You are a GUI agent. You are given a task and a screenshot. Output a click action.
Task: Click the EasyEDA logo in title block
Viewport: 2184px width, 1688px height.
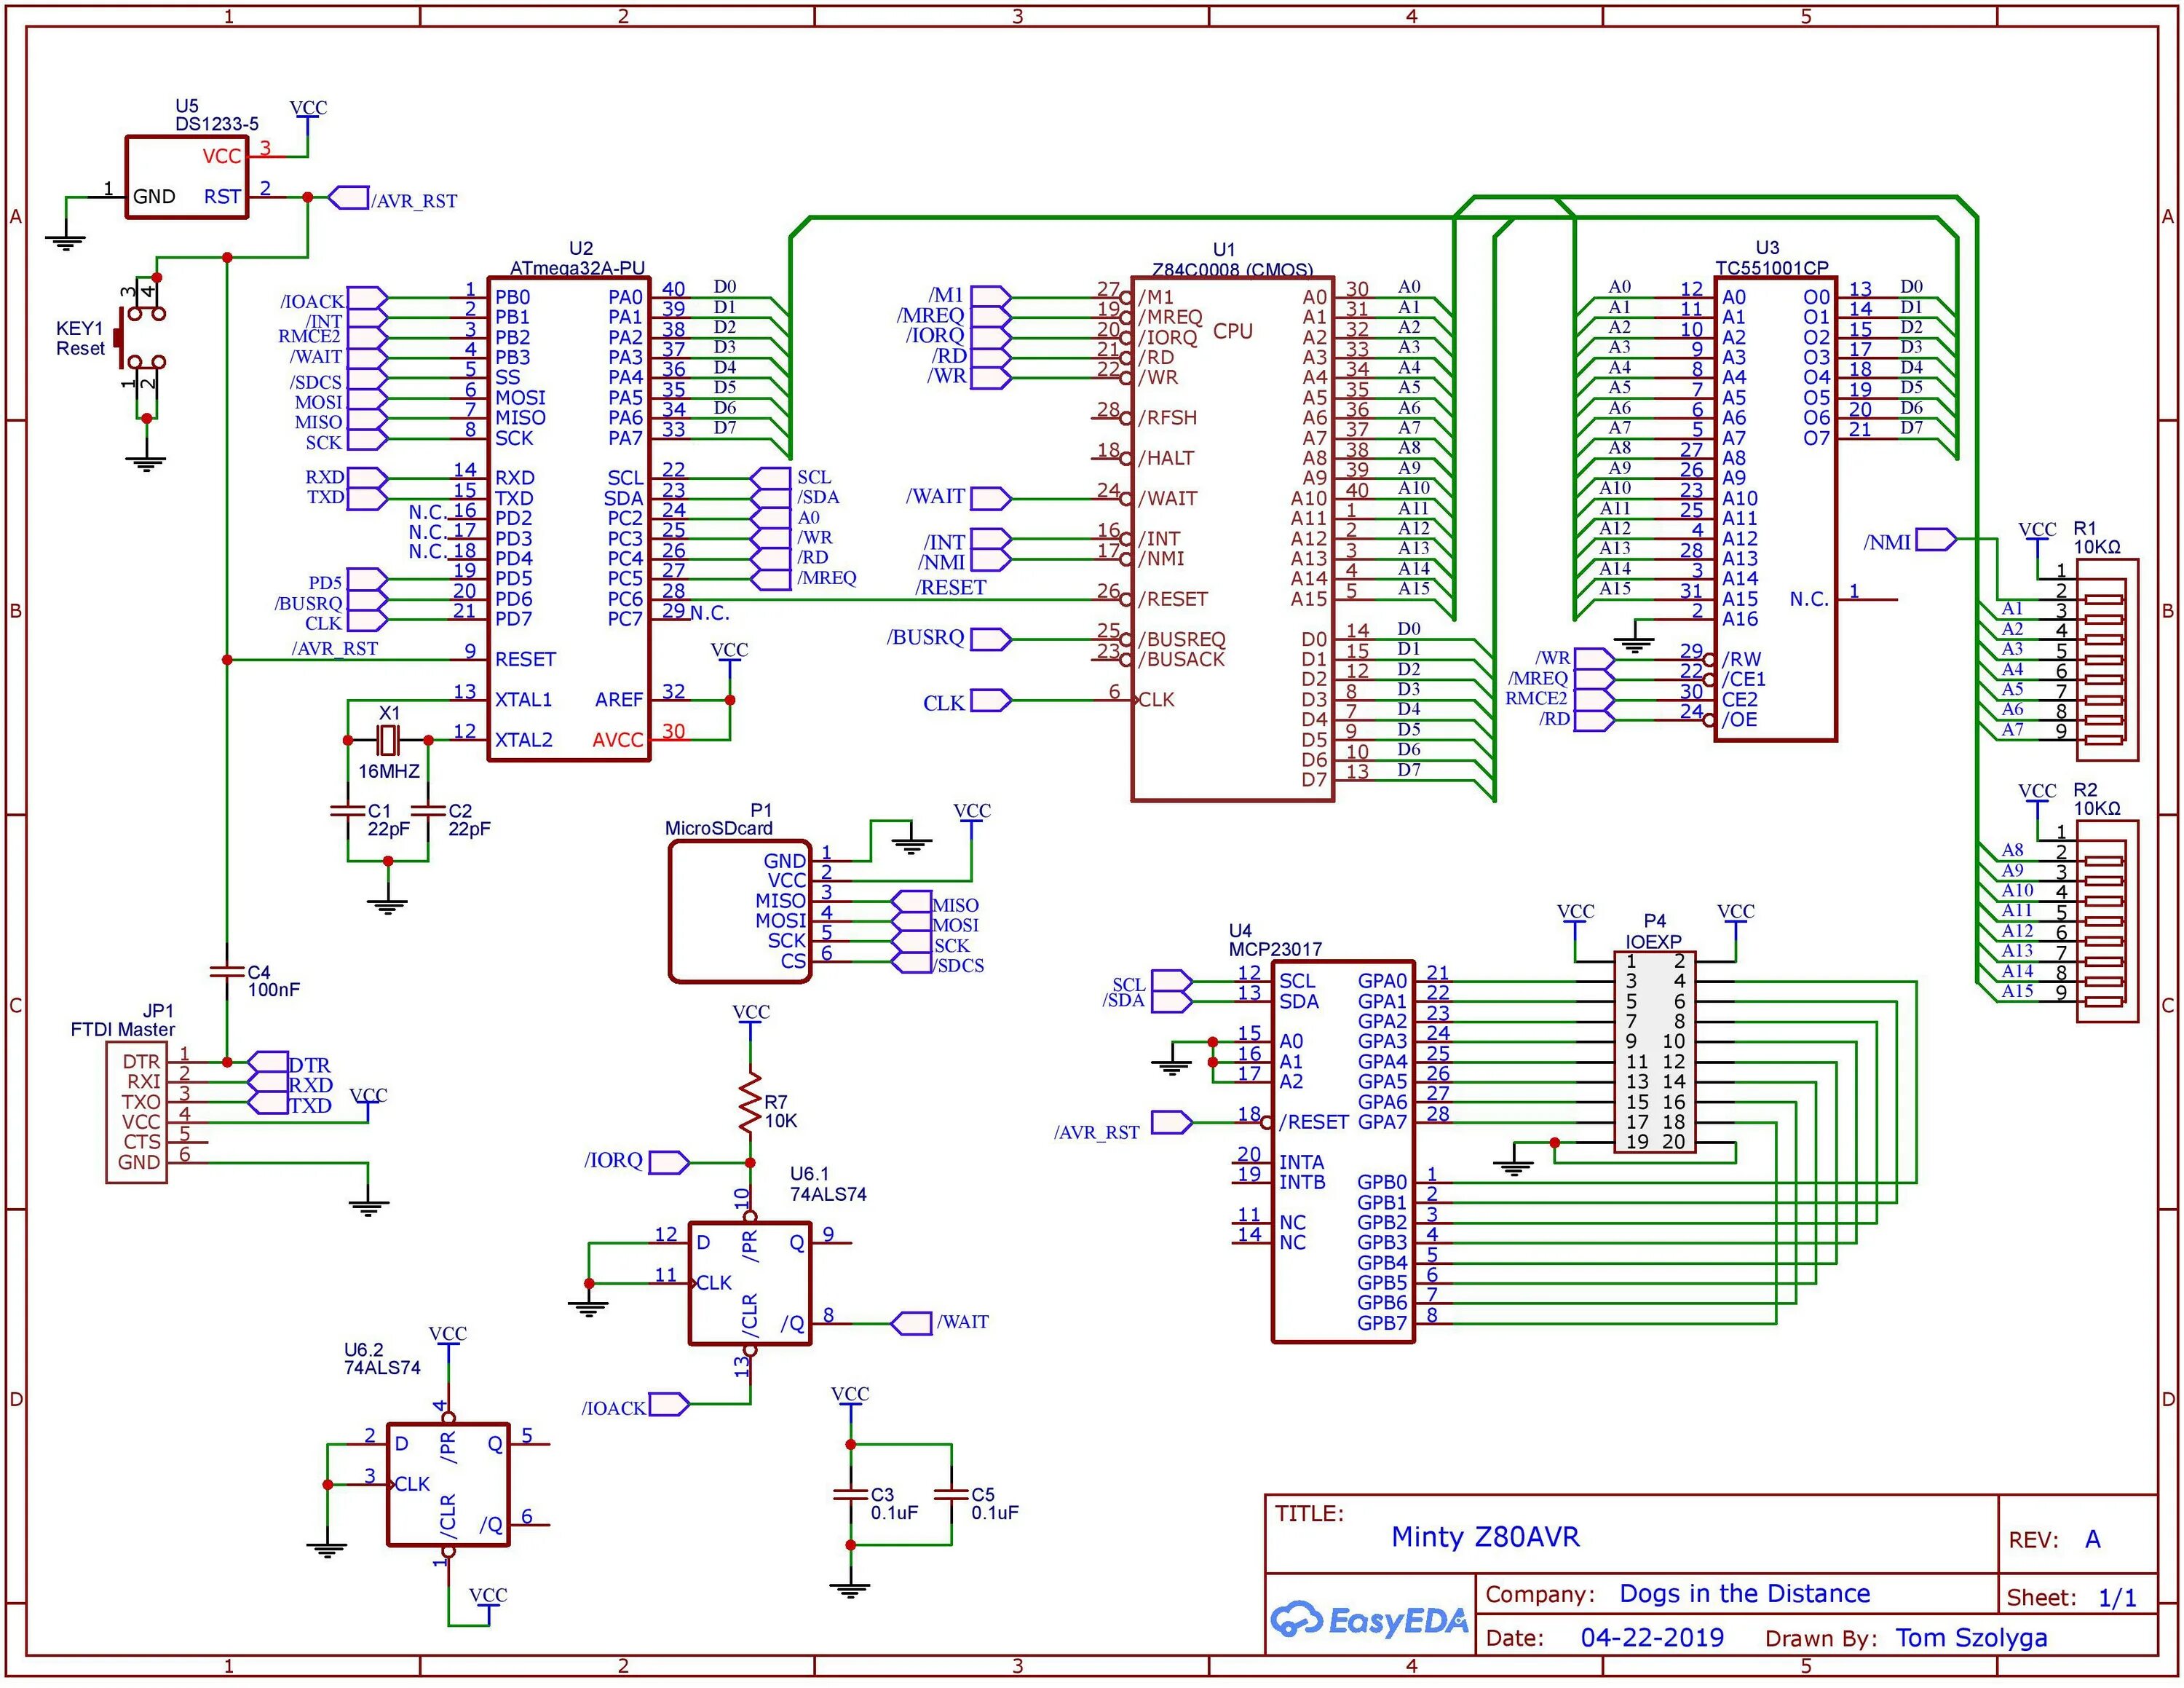click(x=1369, y=1619)
